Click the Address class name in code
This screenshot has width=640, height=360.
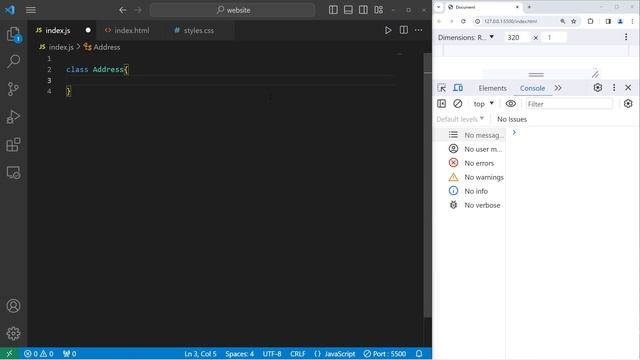click(x=108, y=69)
